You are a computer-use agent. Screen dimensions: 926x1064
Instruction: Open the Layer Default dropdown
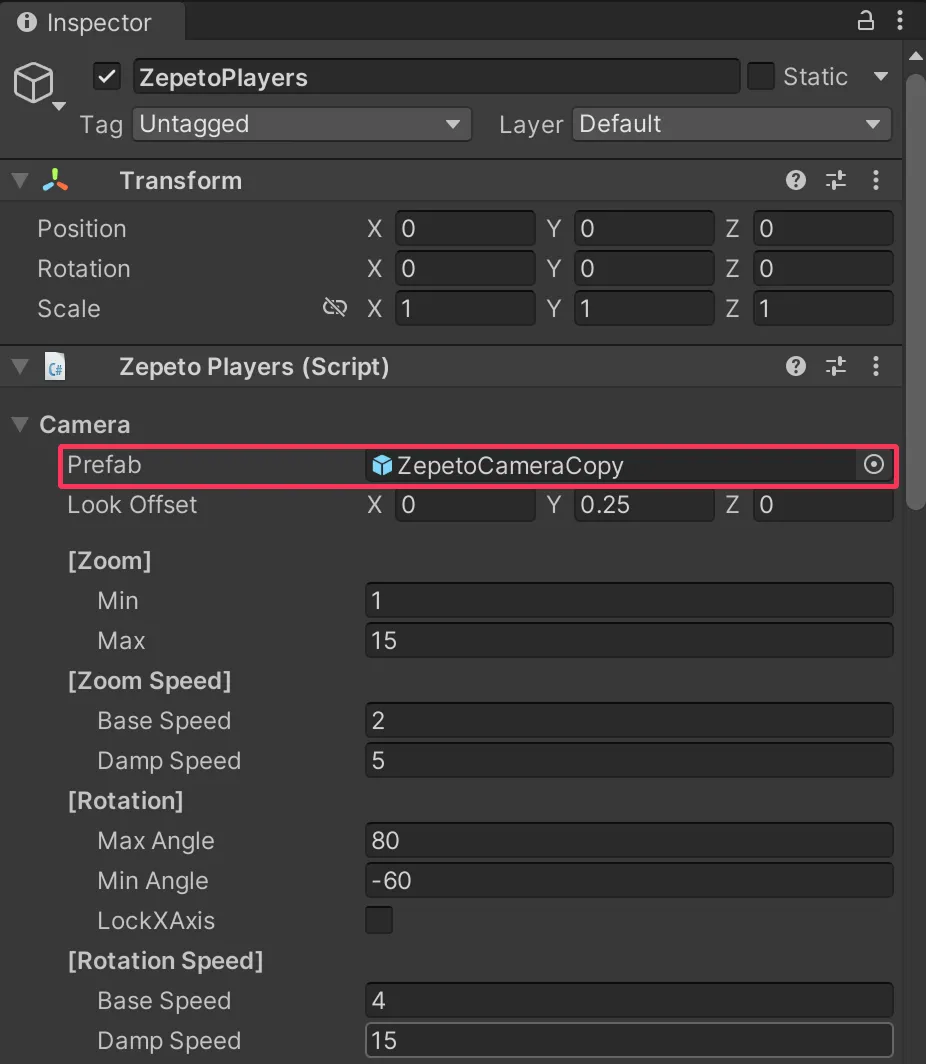pyautogui.click(x=731, y=124)
